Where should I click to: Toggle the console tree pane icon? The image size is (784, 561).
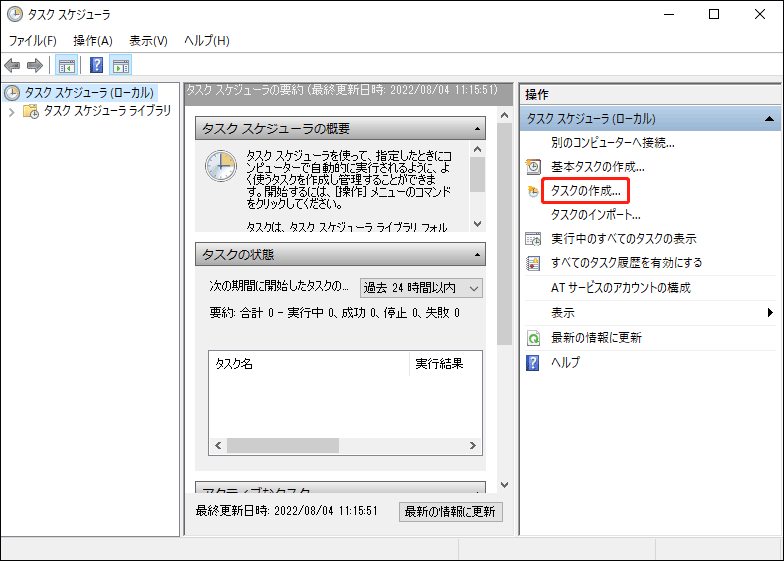(x=67, y=66)
